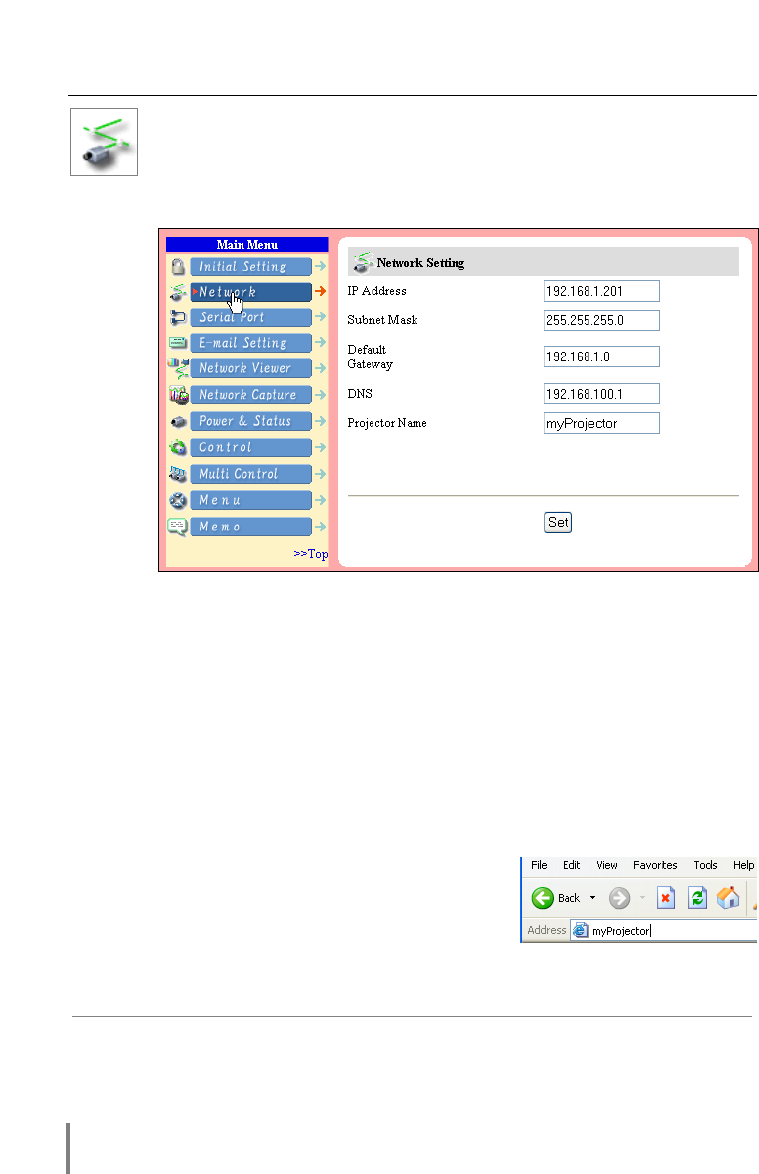Click the arrow right of Network Viewer
The image size is (759, 1174).
coord(320,368)
